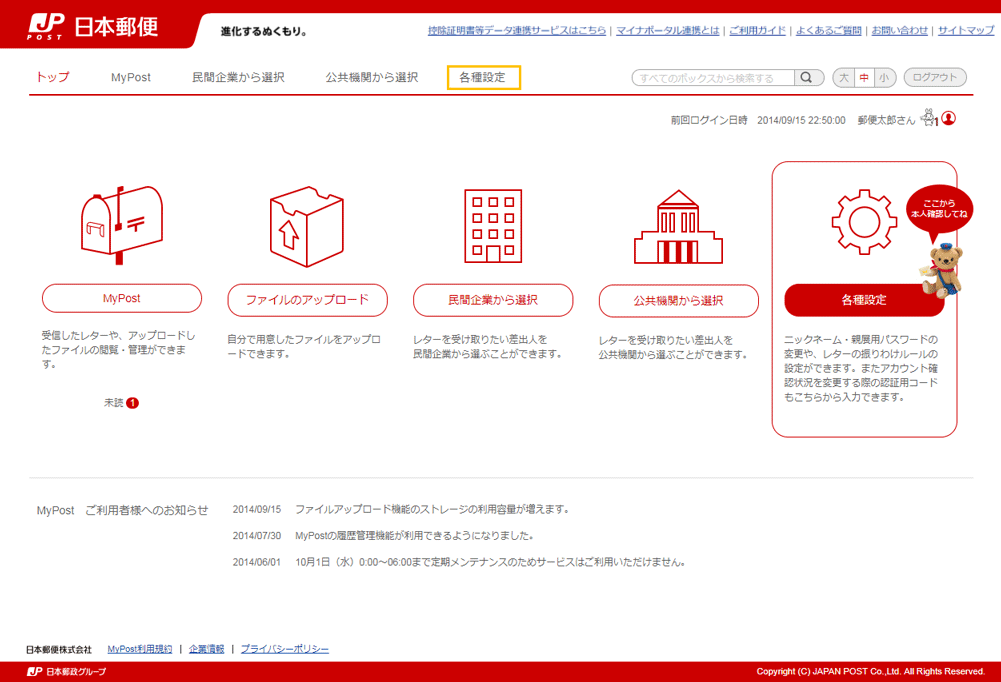This screenshot has height=682, width=1001.
Task: Set font size to large (大)
Action: pos(844,77)
